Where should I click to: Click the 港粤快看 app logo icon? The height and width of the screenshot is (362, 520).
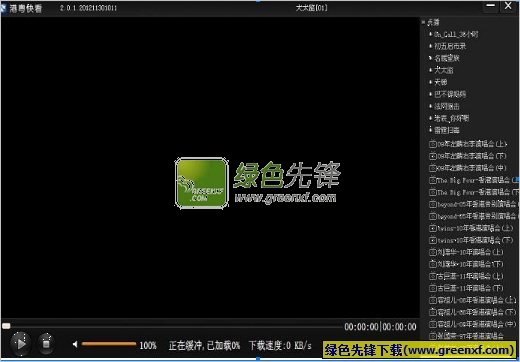click(3, 8)
